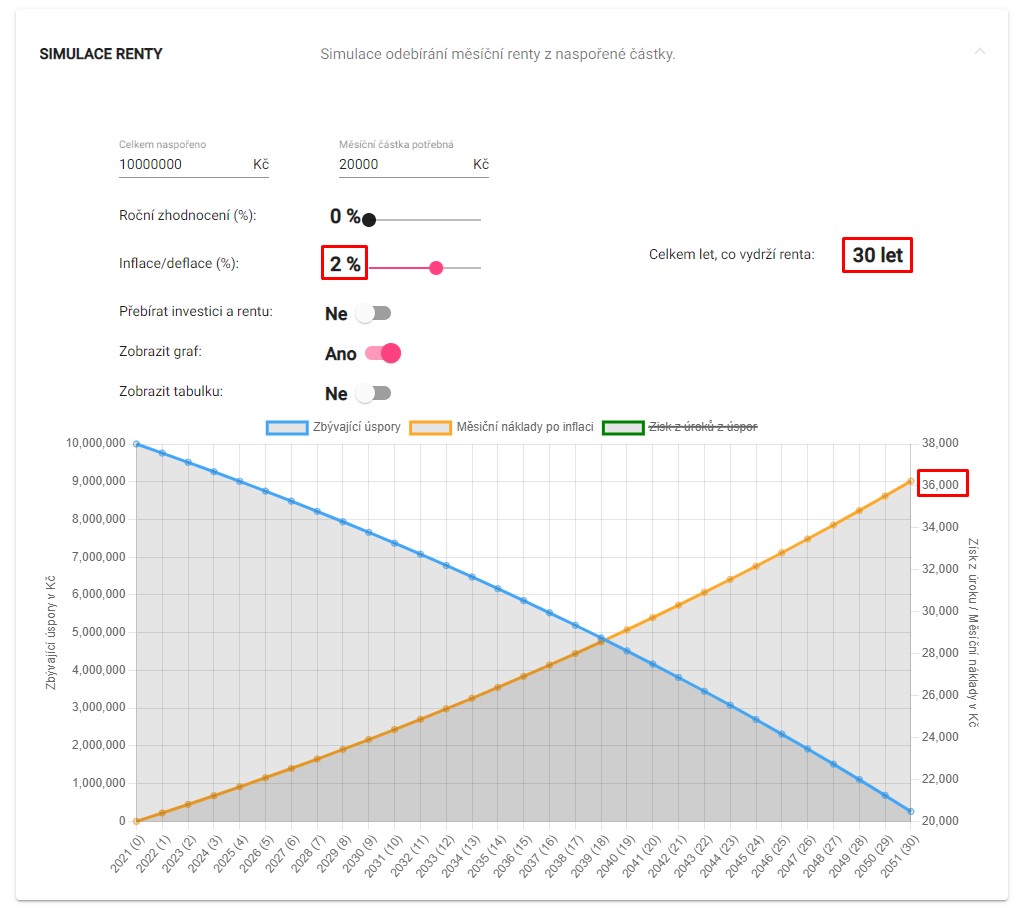Click the Měsíční částka potřebná input
The width and height of the screenshot is (1024, 908).
click(400, 164)
